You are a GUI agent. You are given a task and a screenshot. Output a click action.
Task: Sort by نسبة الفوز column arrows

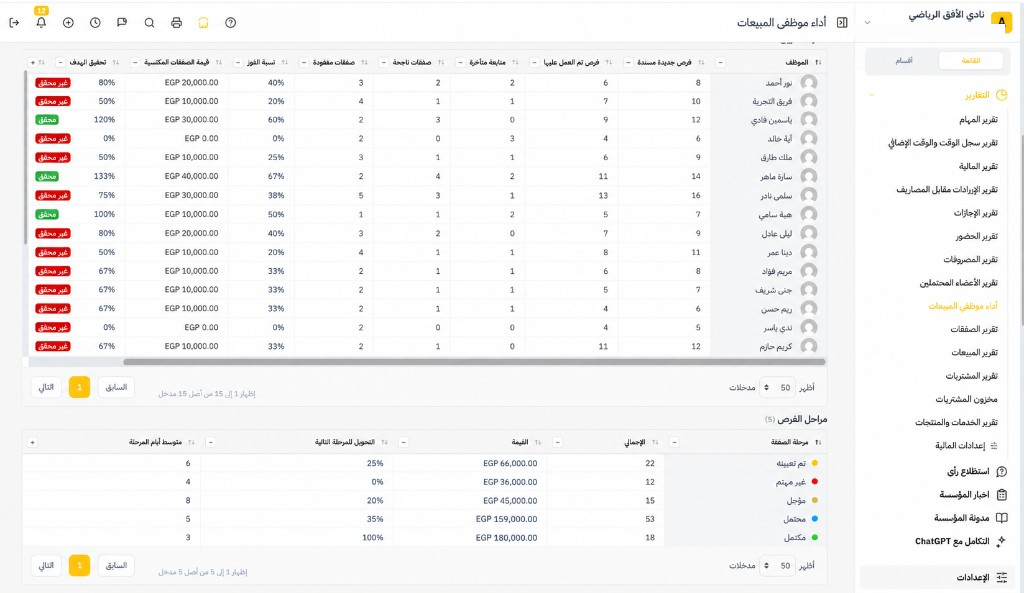click(x=284, y=63)
